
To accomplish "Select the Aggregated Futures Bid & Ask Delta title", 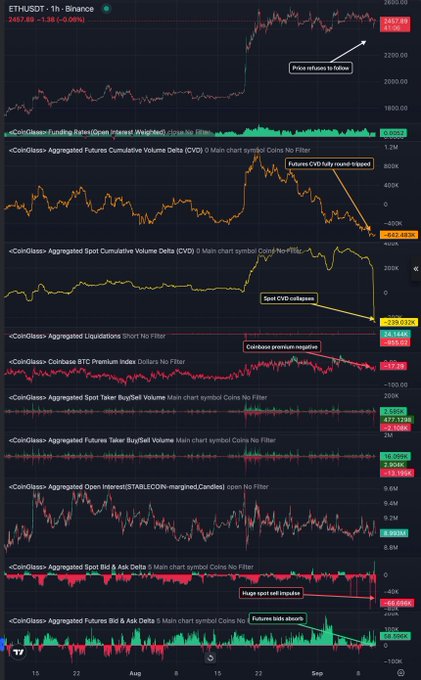I will 82,621.
